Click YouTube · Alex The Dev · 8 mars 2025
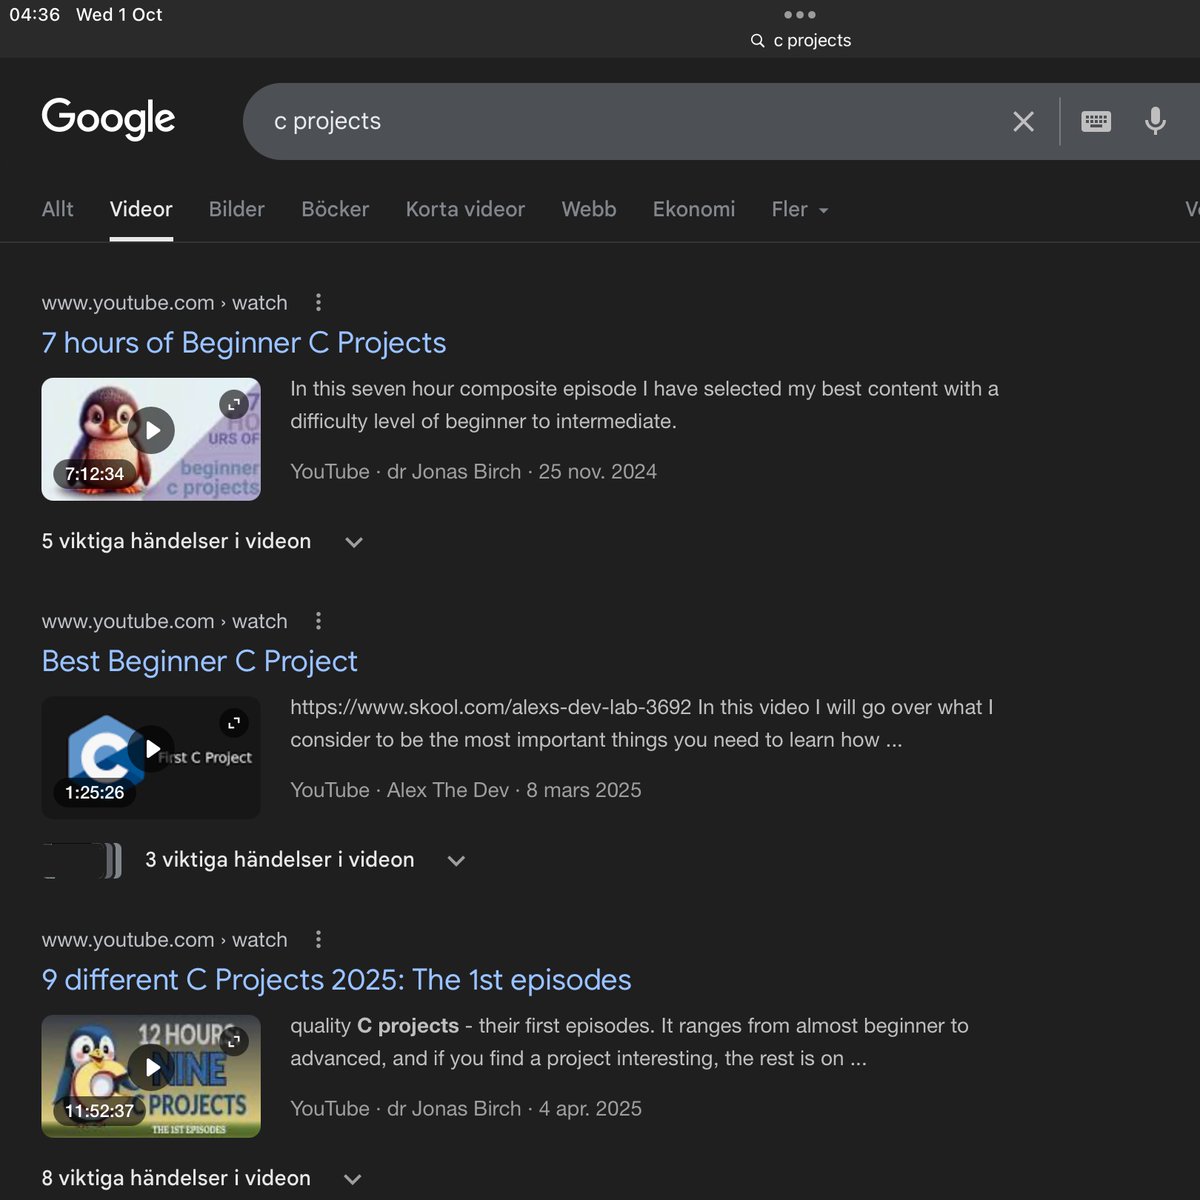 click(x=466, y=790)
